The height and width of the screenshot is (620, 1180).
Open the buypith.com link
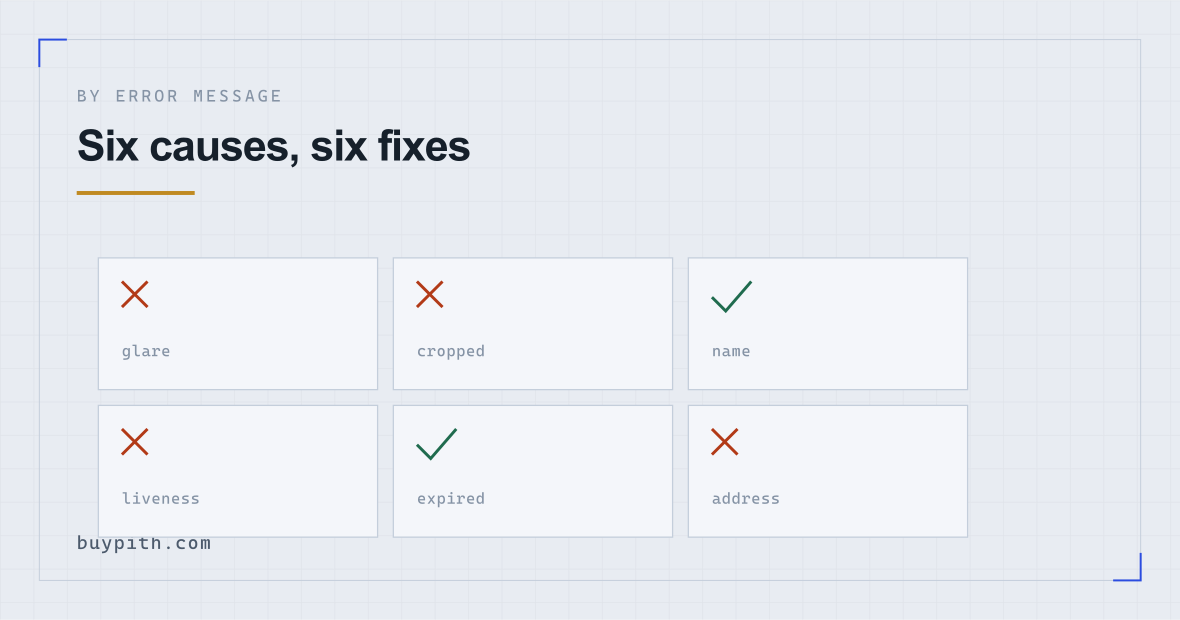pos(144,543)
